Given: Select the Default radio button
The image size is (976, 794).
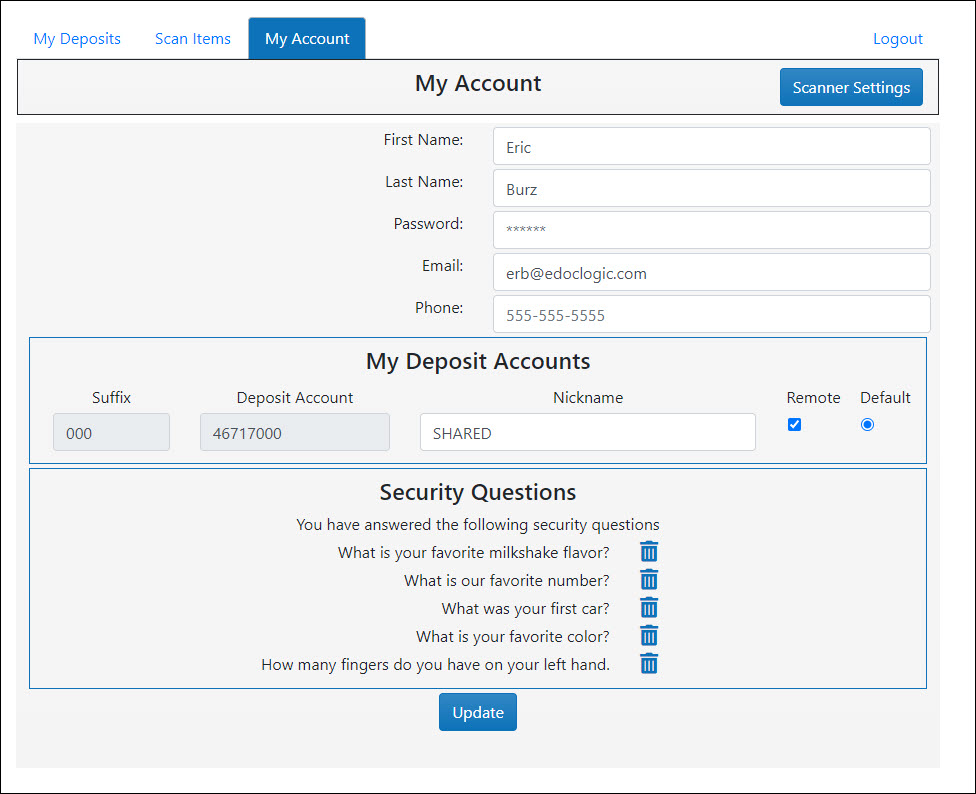Looking at the screenshot, I should [x=867, y=424].
